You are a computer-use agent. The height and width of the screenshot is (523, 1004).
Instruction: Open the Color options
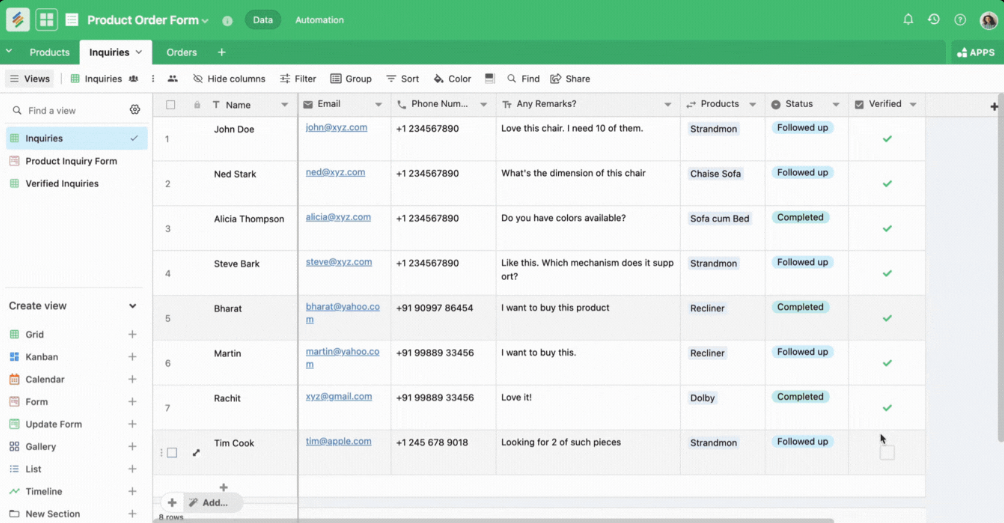[x=452, y=79]
